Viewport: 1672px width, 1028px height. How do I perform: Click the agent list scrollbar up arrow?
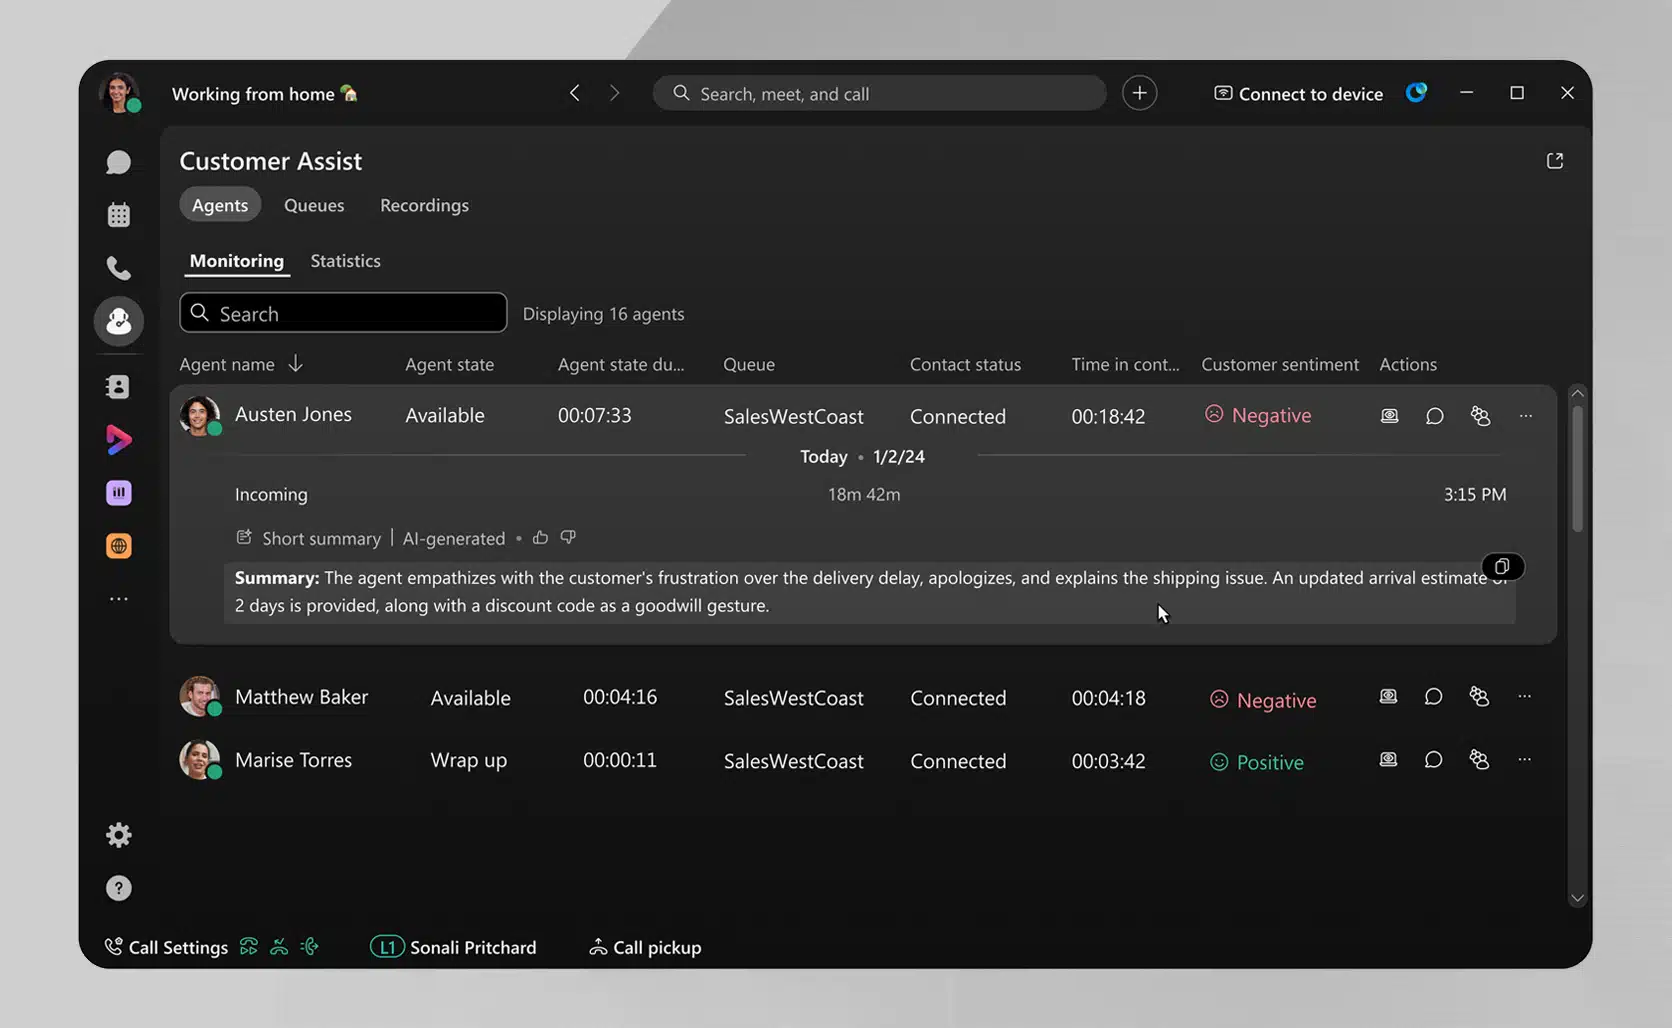point(1577,393)
